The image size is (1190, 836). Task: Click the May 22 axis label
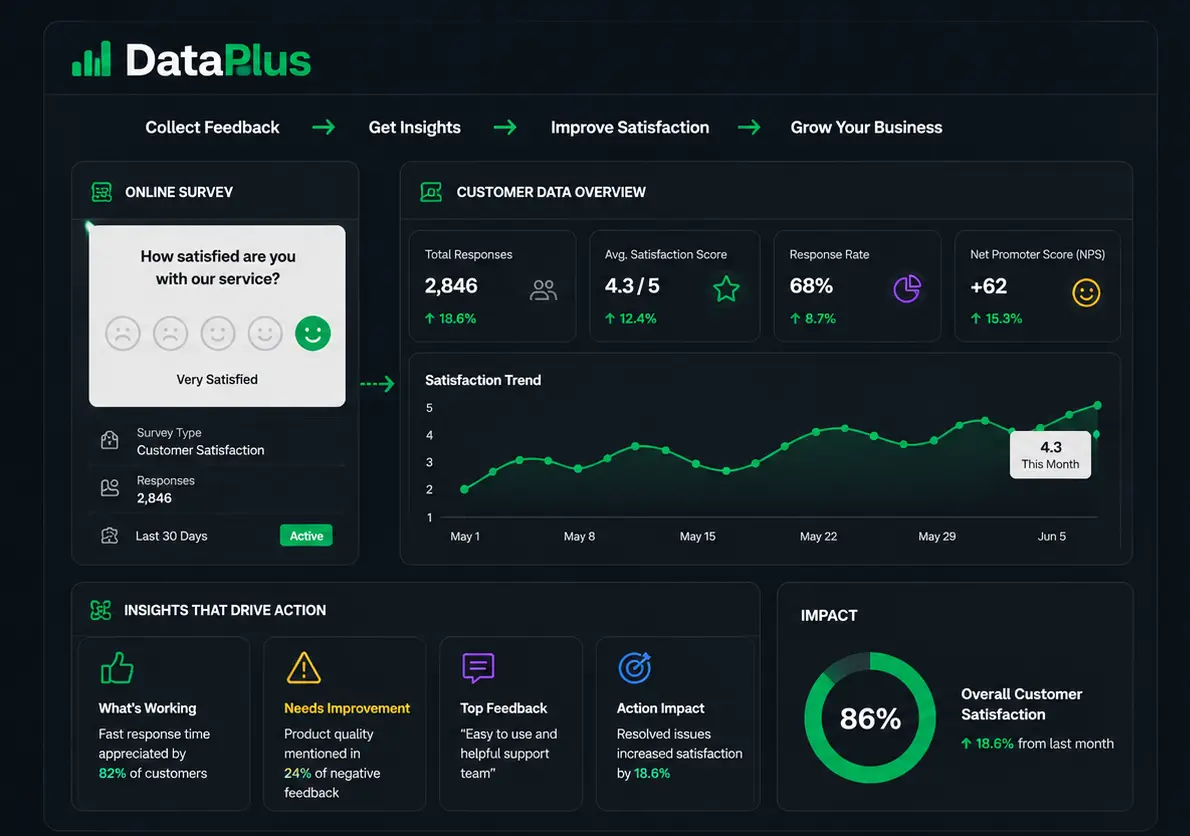[x=818, y=536]
